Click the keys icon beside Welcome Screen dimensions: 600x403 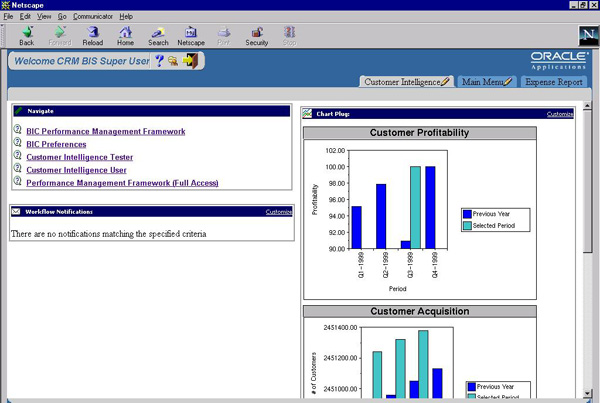tap(173, 61)
